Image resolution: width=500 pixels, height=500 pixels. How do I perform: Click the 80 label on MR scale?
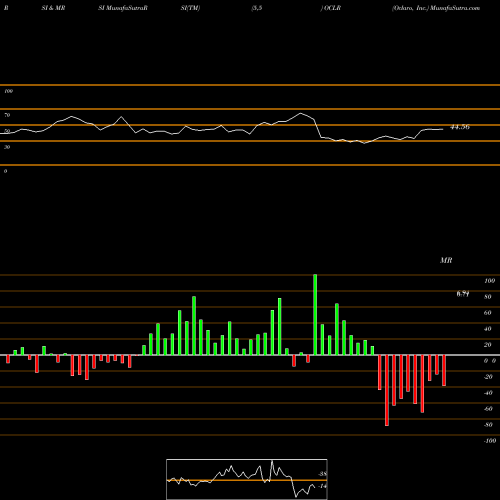[x=488, y=297]
